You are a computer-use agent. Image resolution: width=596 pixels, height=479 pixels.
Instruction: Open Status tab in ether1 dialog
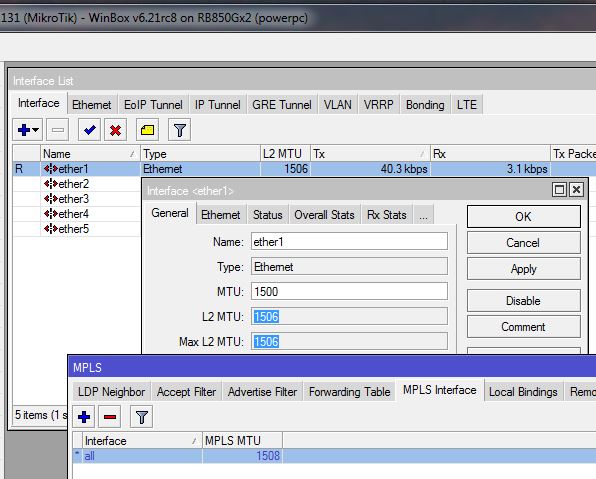tap(268, 215)
